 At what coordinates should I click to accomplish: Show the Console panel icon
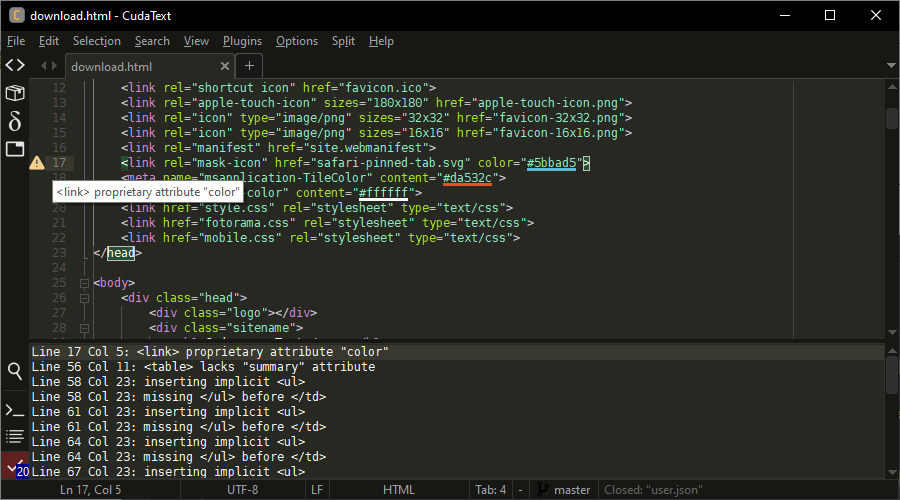(15, 410)
